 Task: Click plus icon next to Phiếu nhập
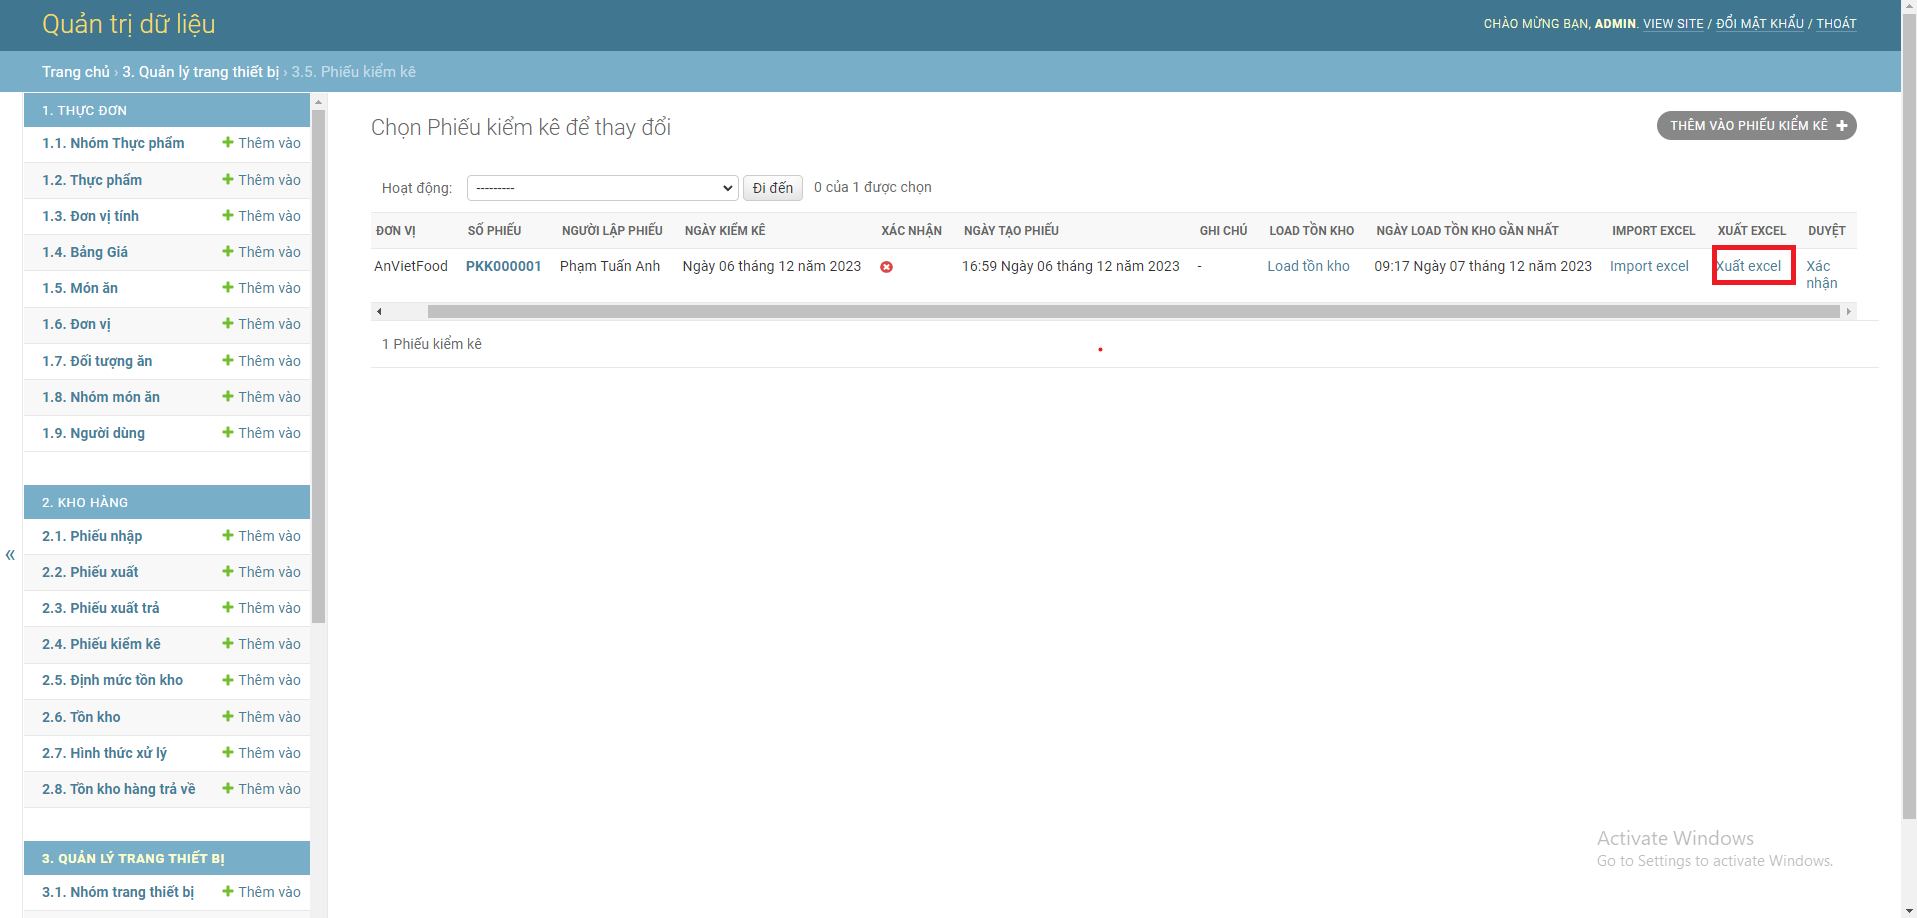point(228,536)
